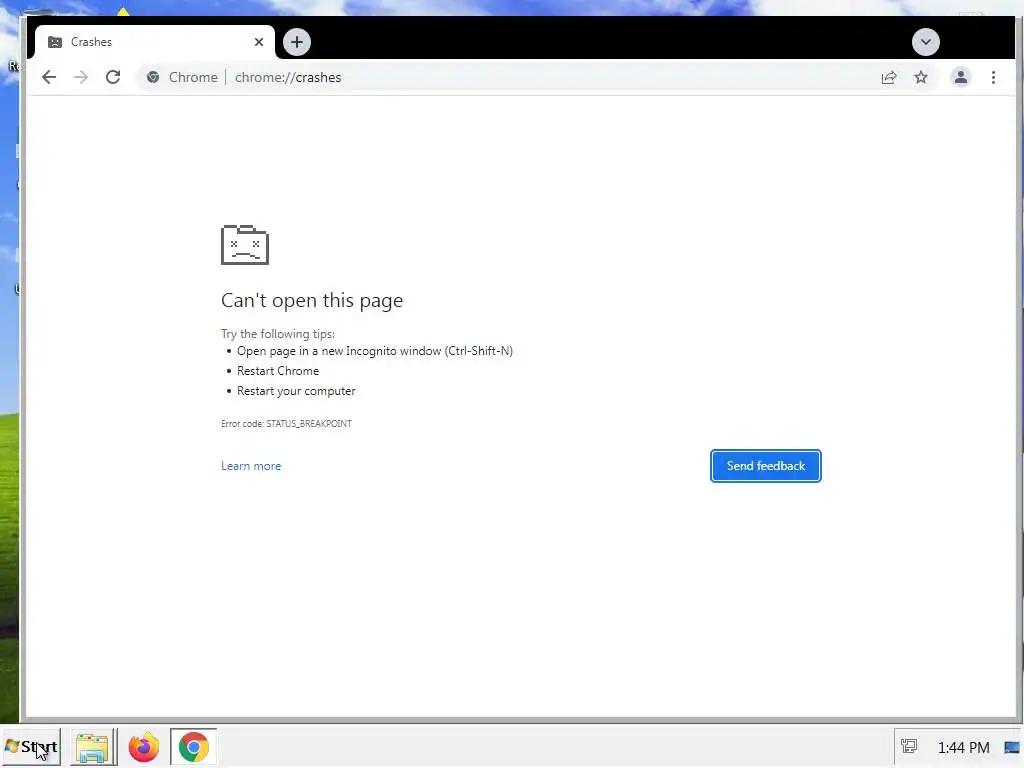Click the show desktop icon in tray
Viewport: 1024px width, 768px height.
point(1012,747)
